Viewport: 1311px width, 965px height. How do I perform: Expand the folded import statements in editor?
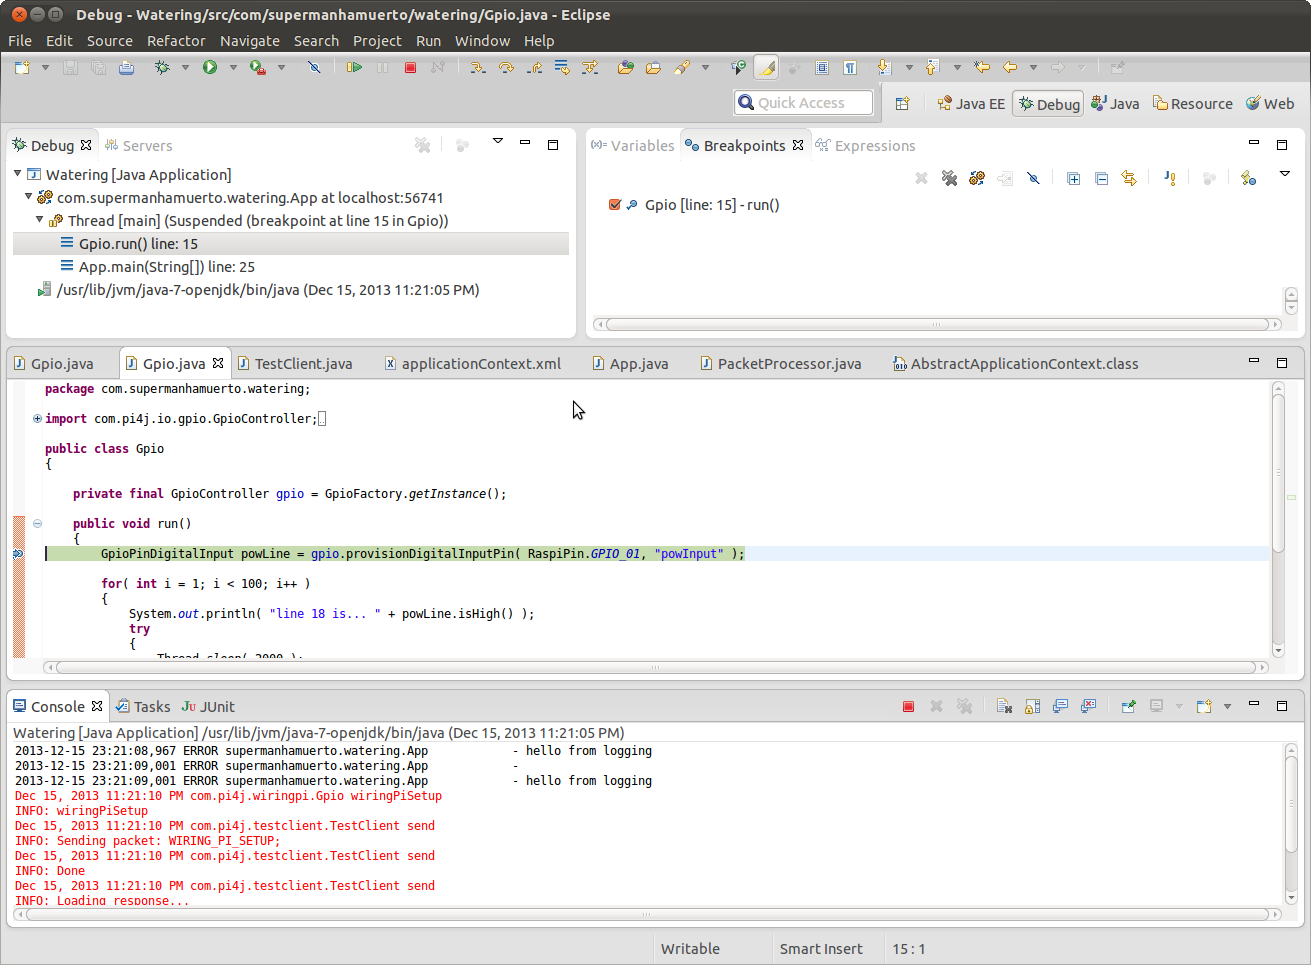click(x=37, y=419)
